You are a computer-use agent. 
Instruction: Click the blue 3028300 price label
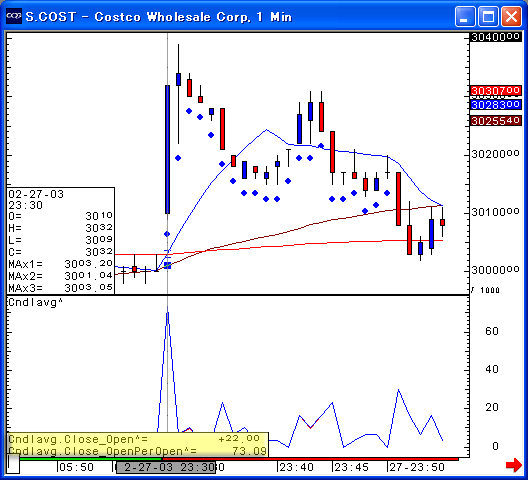click(495, 105)
